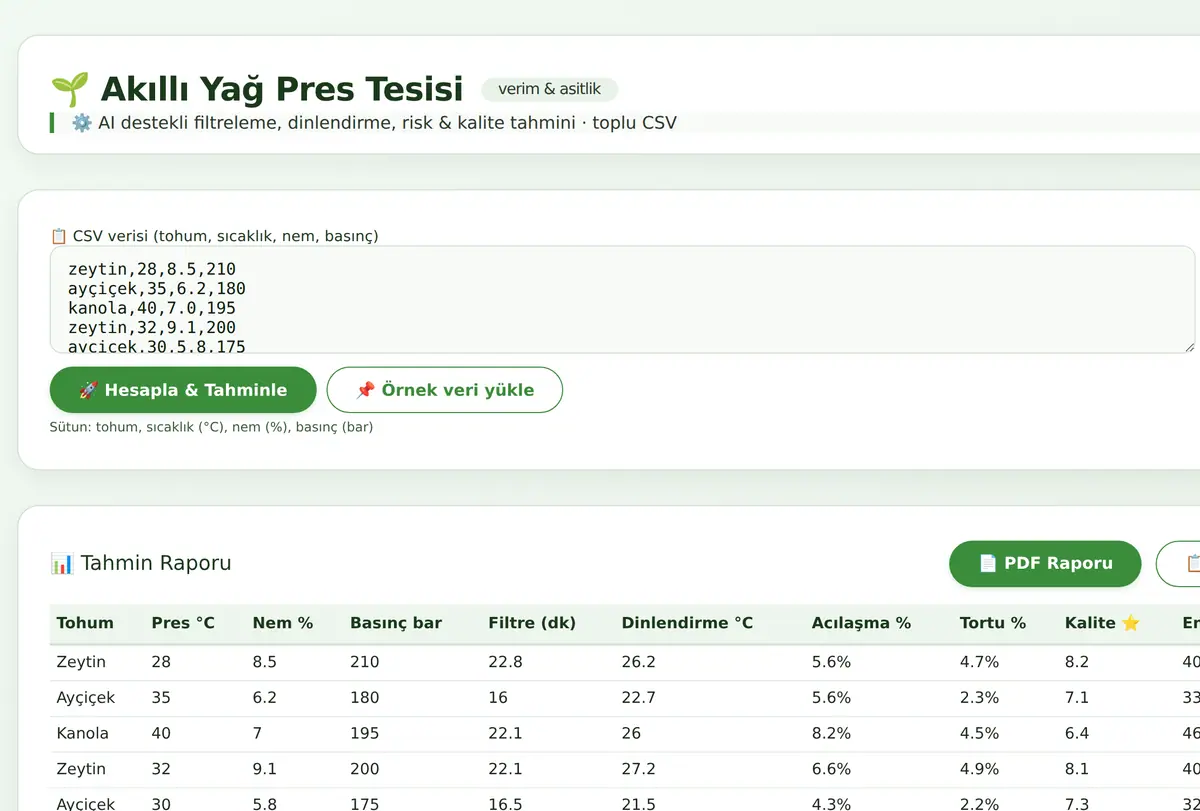Export the PDF Raporu
This screenshot has width=1200, height=811.
(1045, 563)
